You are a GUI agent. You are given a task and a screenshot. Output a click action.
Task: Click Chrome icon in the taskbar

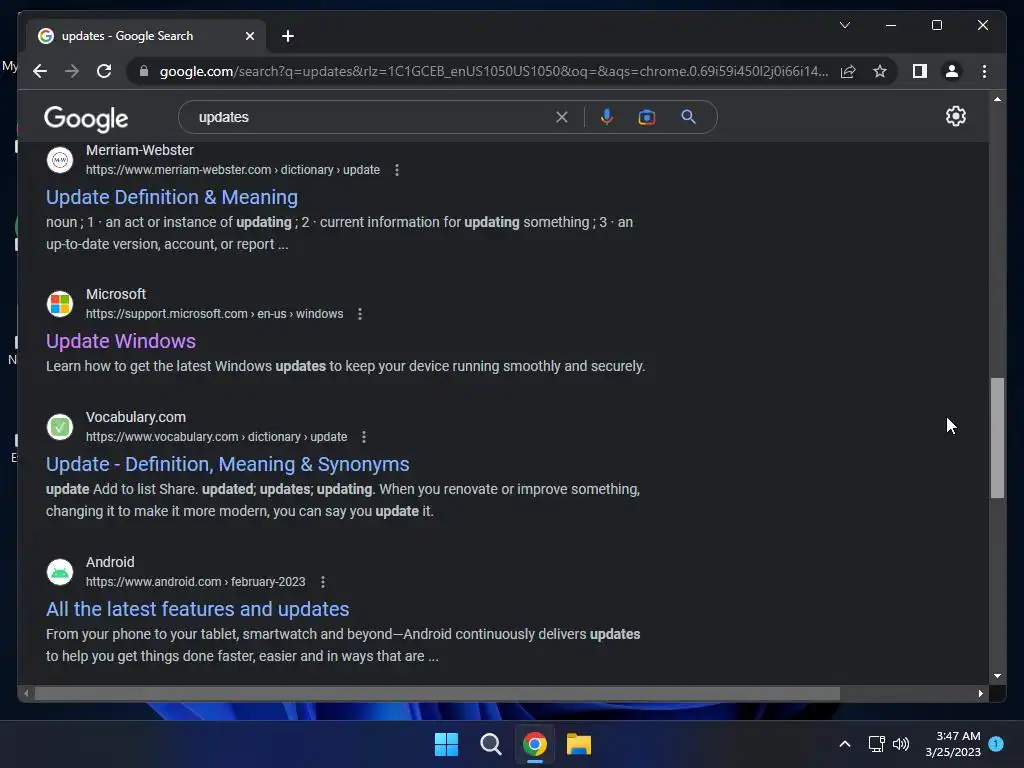(x=535, y=744)
